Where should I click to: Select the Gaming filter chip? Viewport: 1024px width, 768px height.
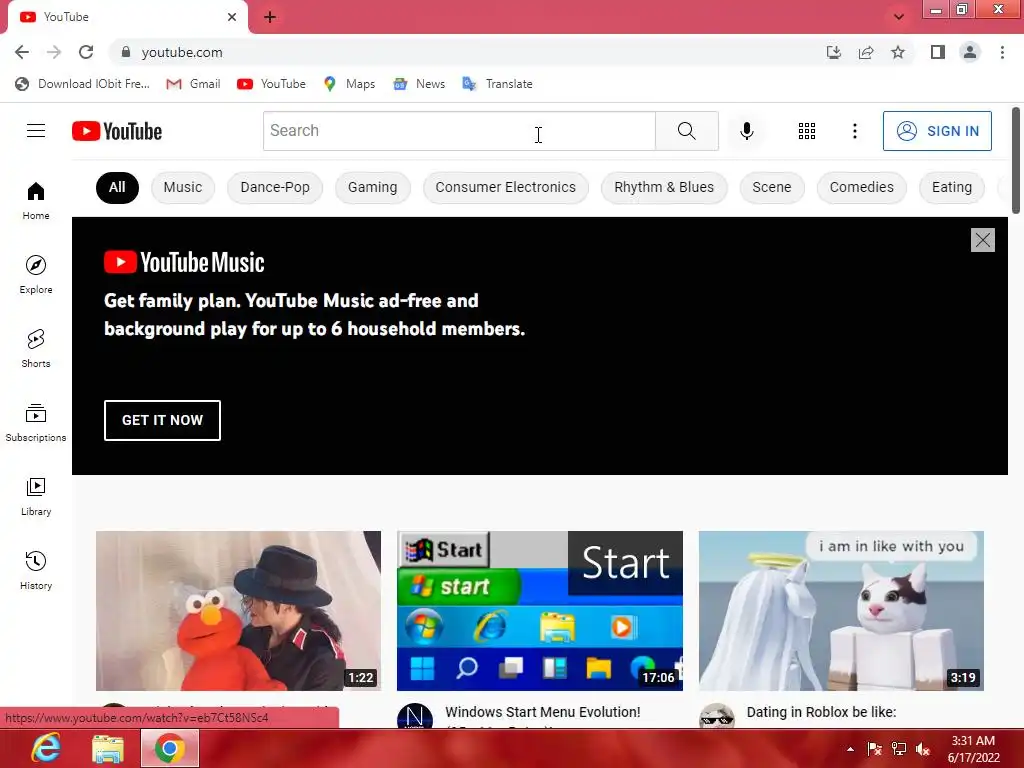(372, 187)
